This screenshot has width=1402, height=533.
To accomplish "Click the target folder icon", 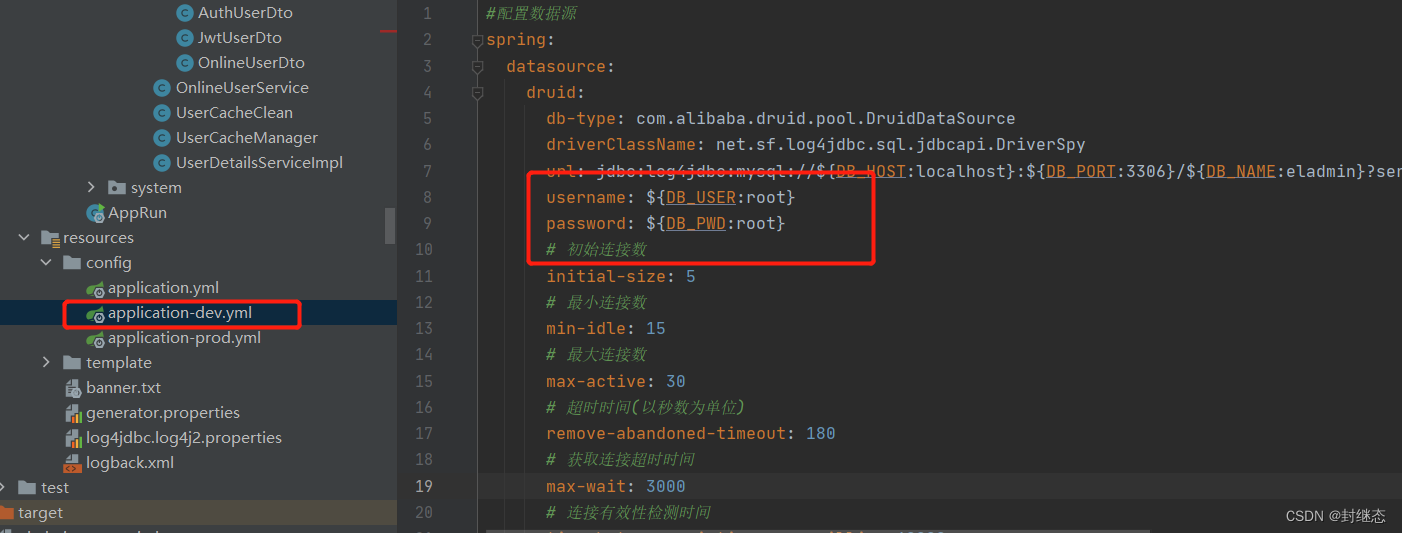I will point(6,513).
